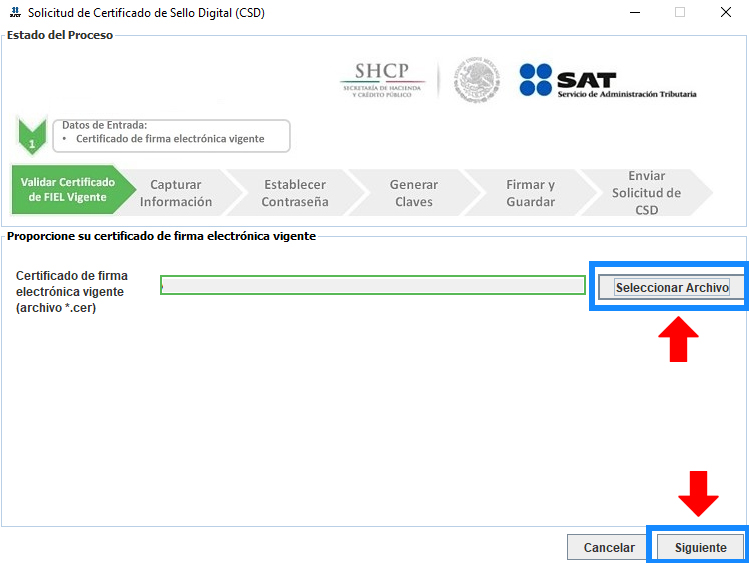
Task: Select the Validar Certificado de FIEL Vigente step
Action: pos(67,190)
